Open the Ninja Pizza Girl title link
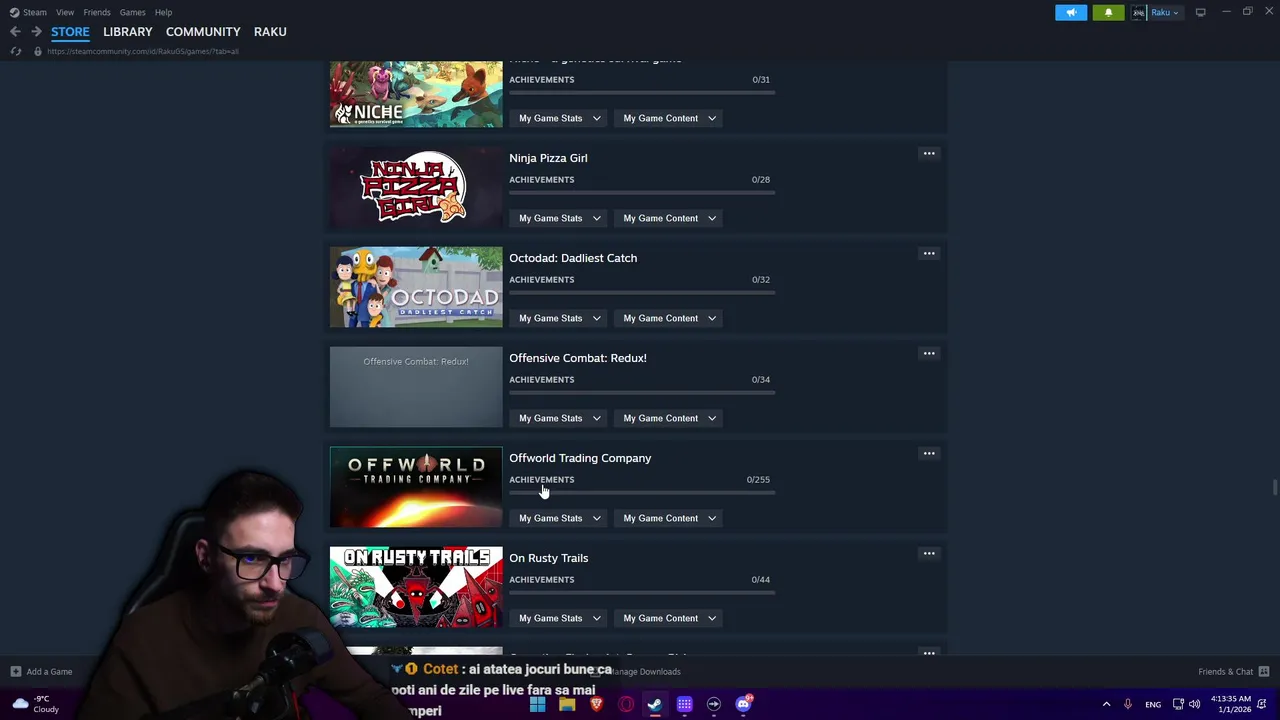The width and height of the screenshot is (1280, 720). 548,158
